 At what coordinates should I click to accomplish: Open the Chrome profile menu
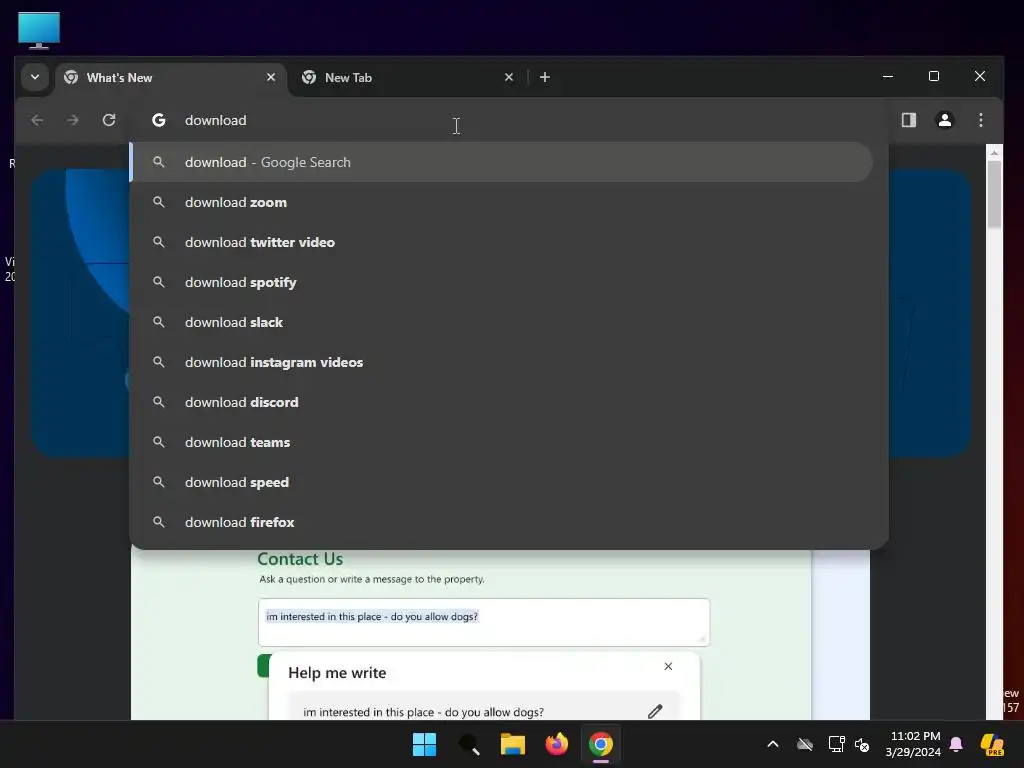pos(944,120)
